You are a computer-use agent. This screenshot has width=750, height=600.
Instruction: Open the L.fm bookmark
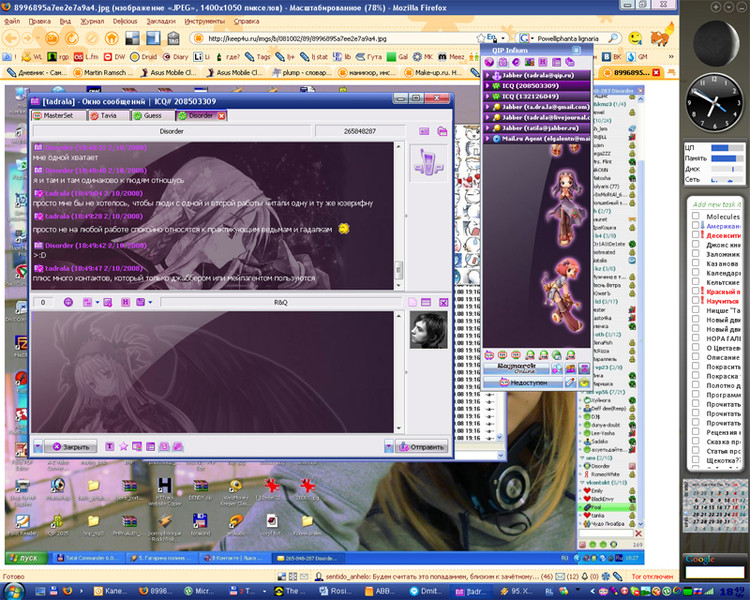click(86, 56)
